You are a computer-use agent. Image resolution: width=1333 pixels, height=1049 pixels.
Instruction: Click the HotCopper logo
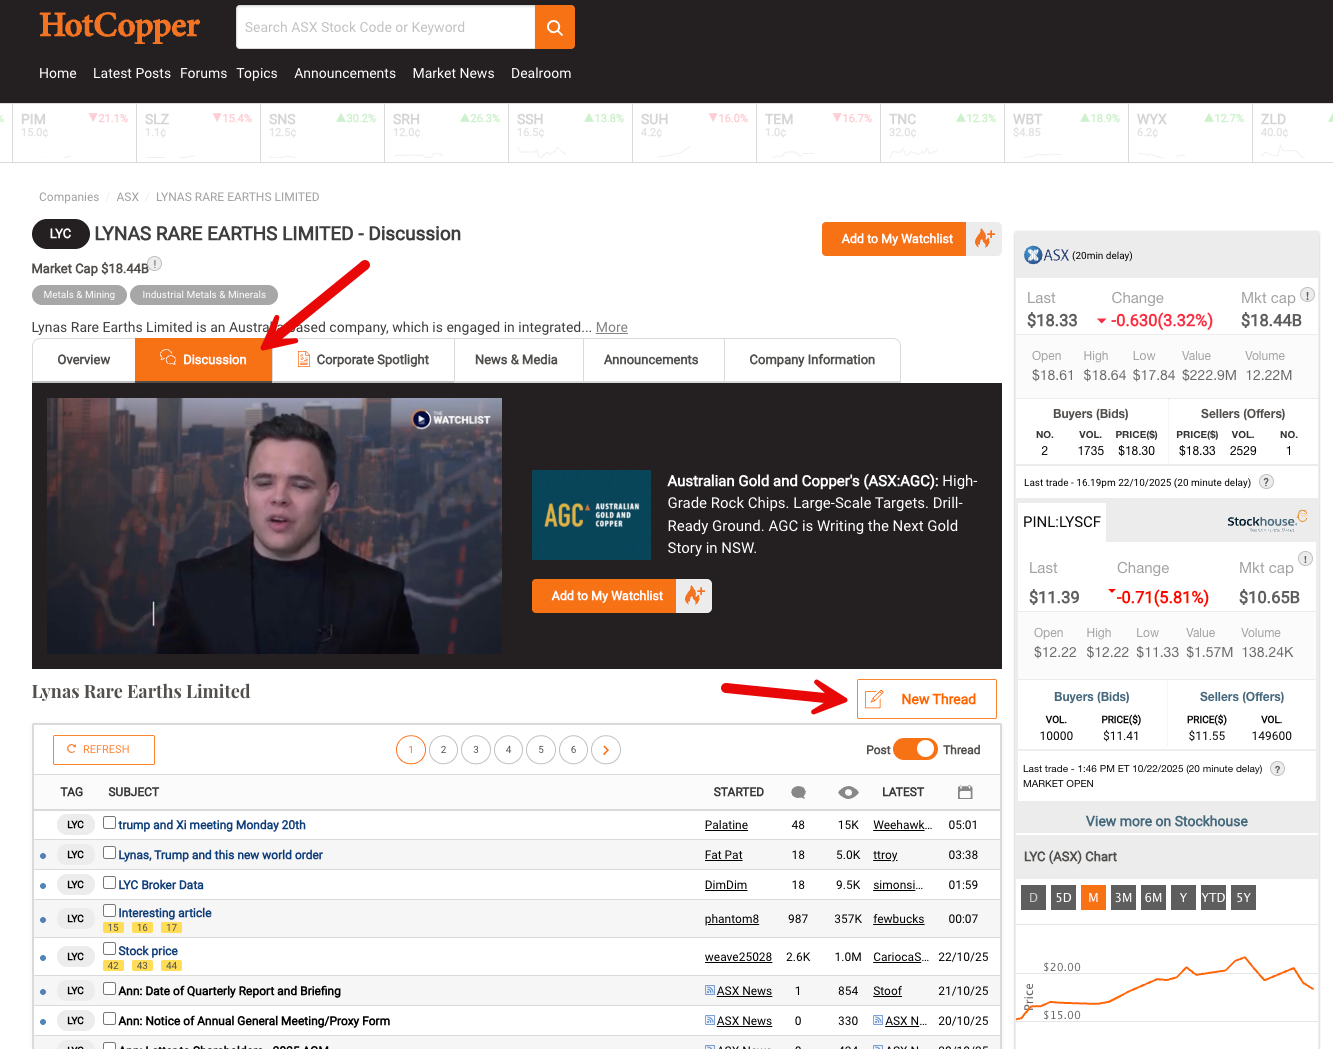[118, 27]
